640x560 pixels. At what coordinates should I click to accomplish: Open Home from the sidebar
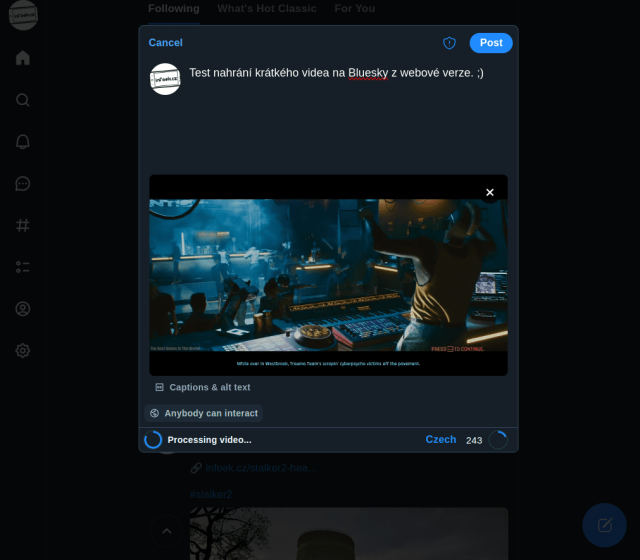click(23, 58)
